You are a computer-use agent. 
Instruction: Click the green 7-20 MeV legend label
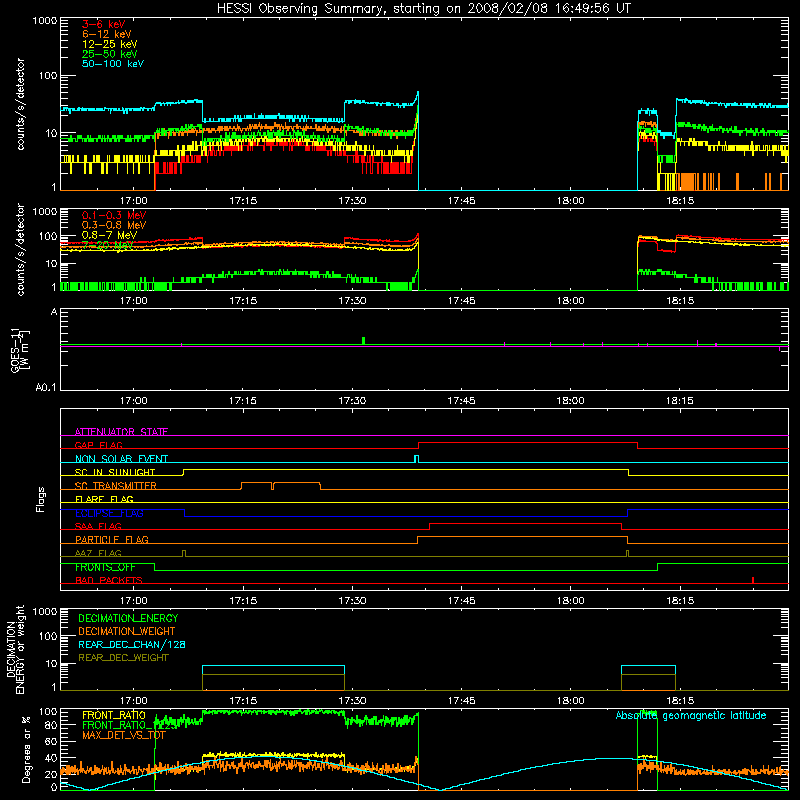point(107,245)
